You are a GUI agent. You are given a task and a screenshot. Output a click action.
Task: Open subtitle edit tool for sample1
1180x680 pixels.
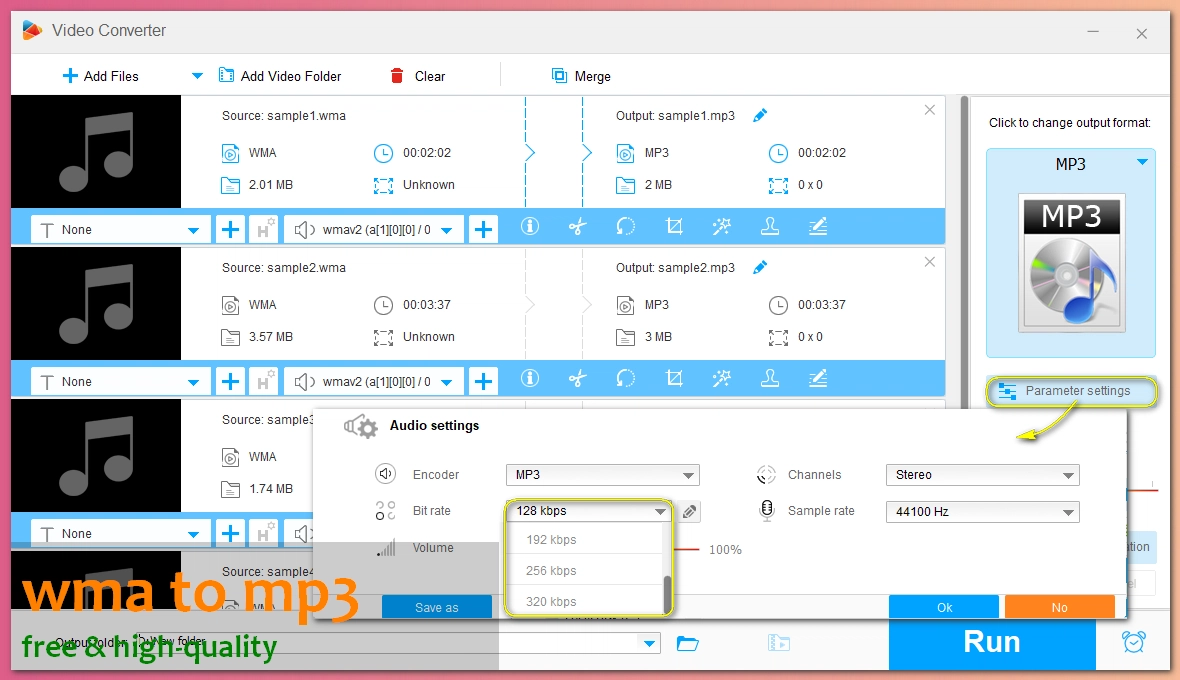pyautogui.click(x=818, y=226)
